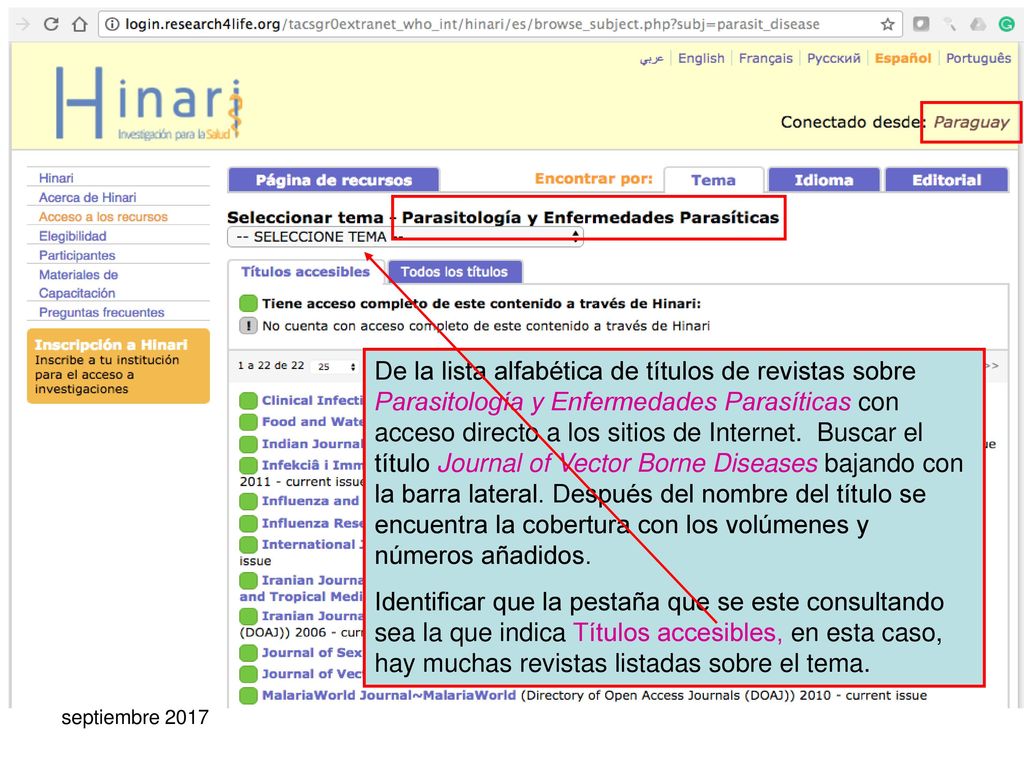The width and height of the screenshot is (1024, 768).
Task: Click the green icon beside MalariaWorld Journal
Action: point(248,696)
